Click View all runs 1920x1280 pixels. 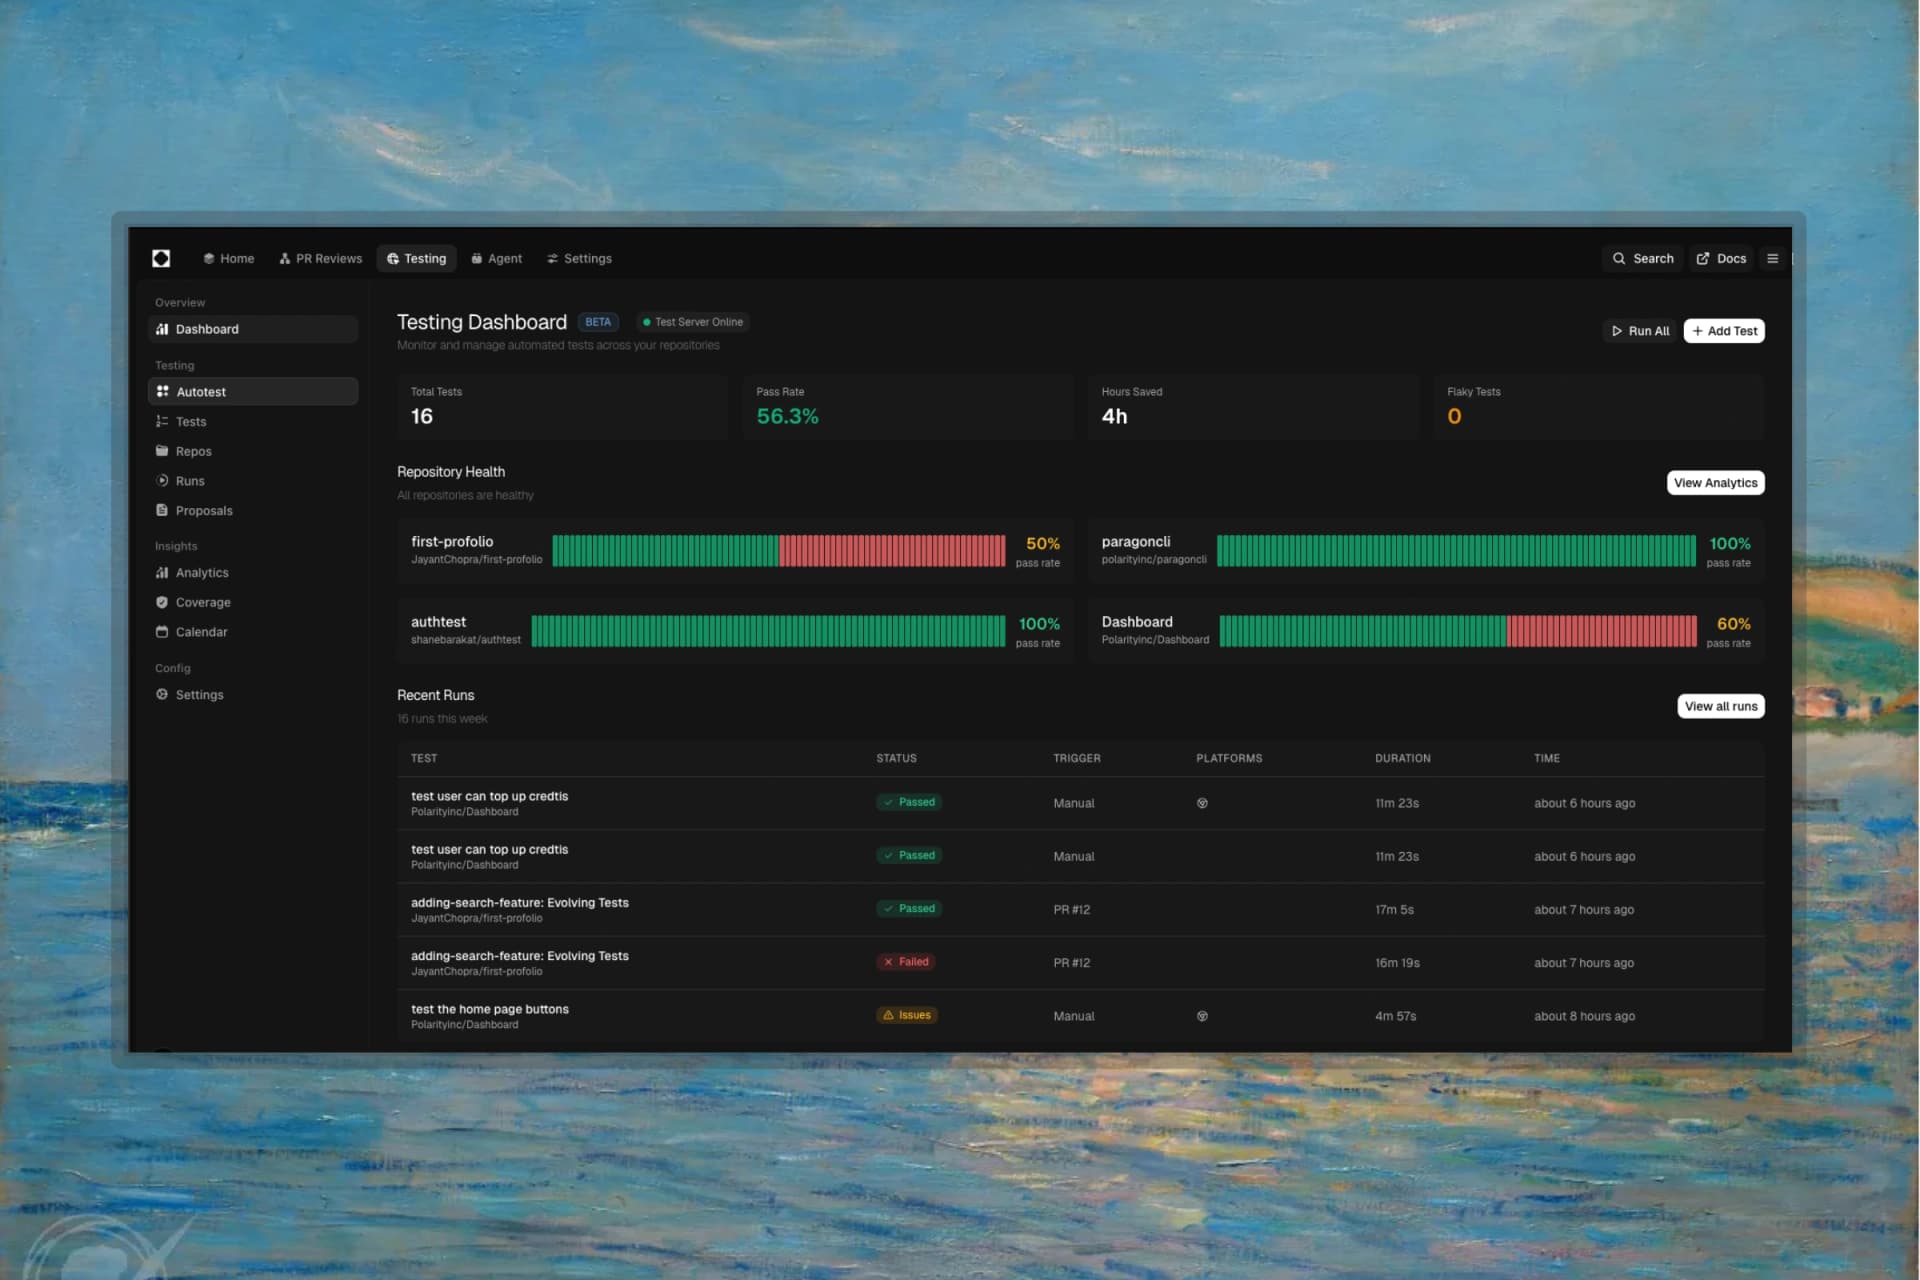point(1720,705)
